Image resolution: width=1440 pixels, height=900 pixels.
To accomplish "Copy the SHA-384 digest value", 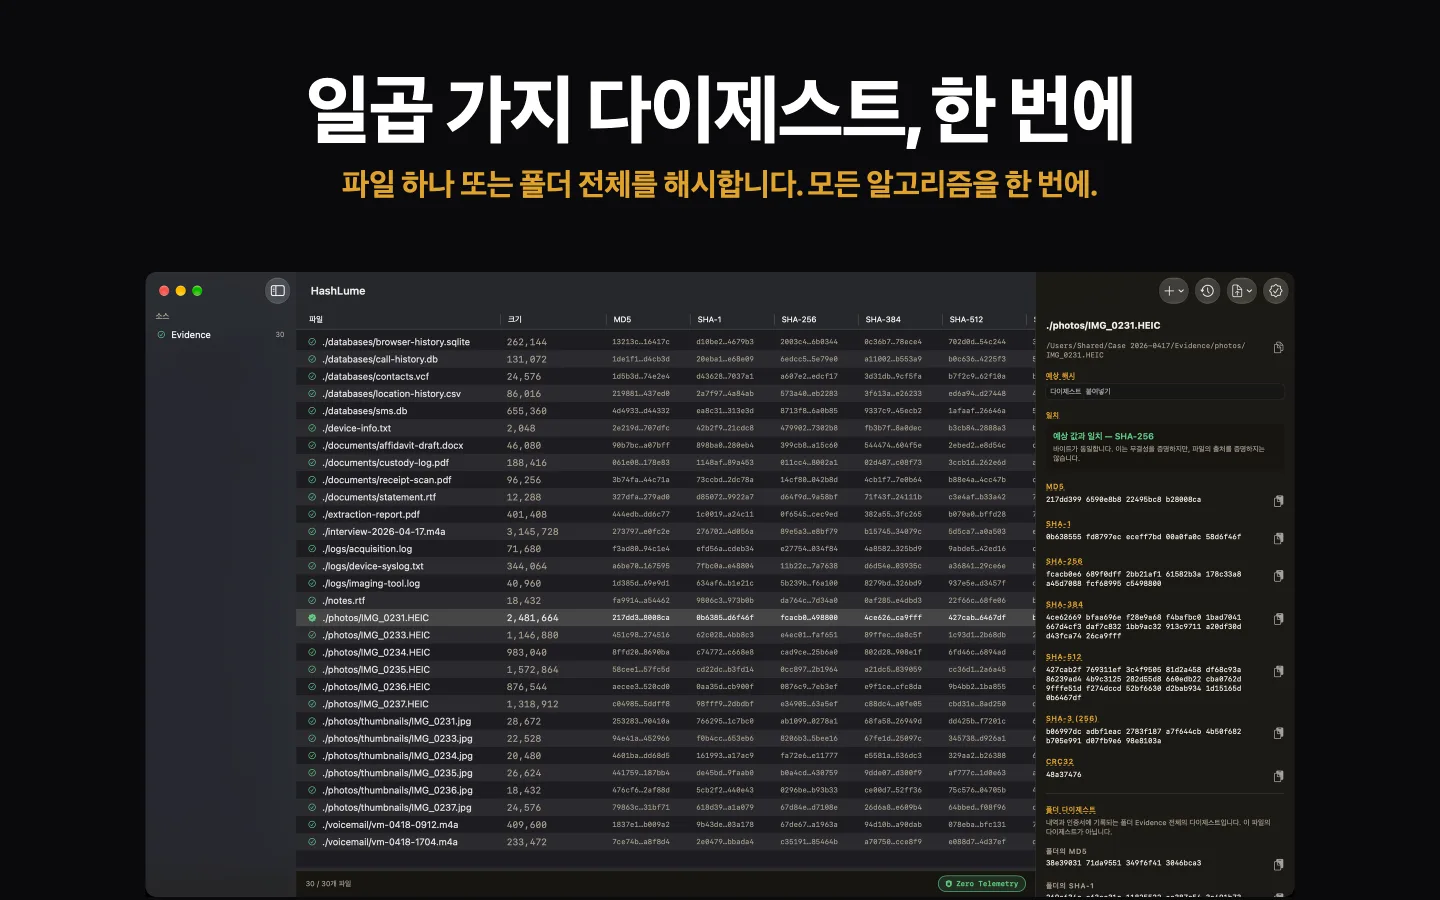I will pos(1278,619).
